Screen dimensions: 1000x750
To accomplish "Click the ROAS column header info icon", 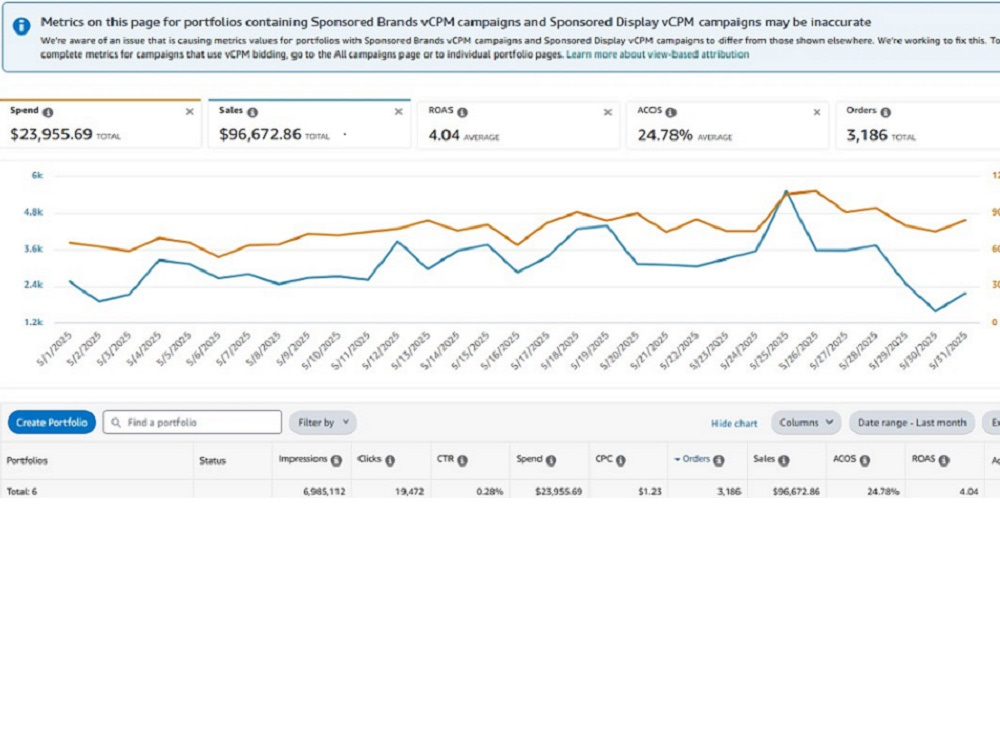I will [944, 460].
